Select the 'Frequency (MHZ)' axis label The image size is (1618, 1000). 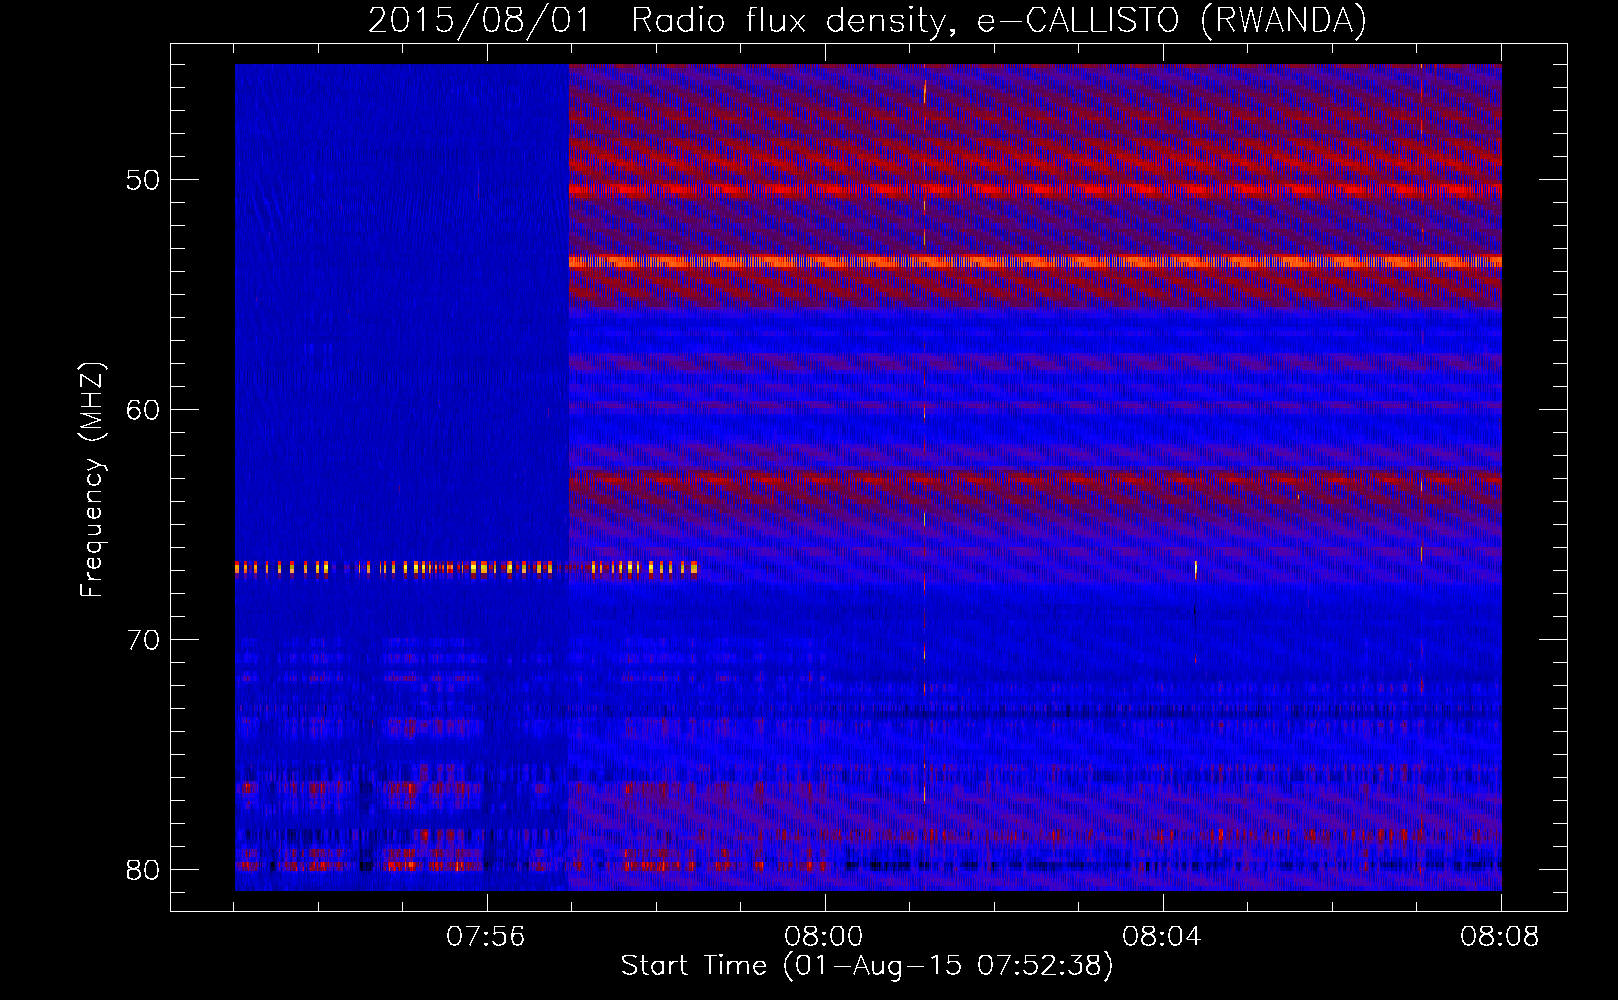(x=92, y=480)
